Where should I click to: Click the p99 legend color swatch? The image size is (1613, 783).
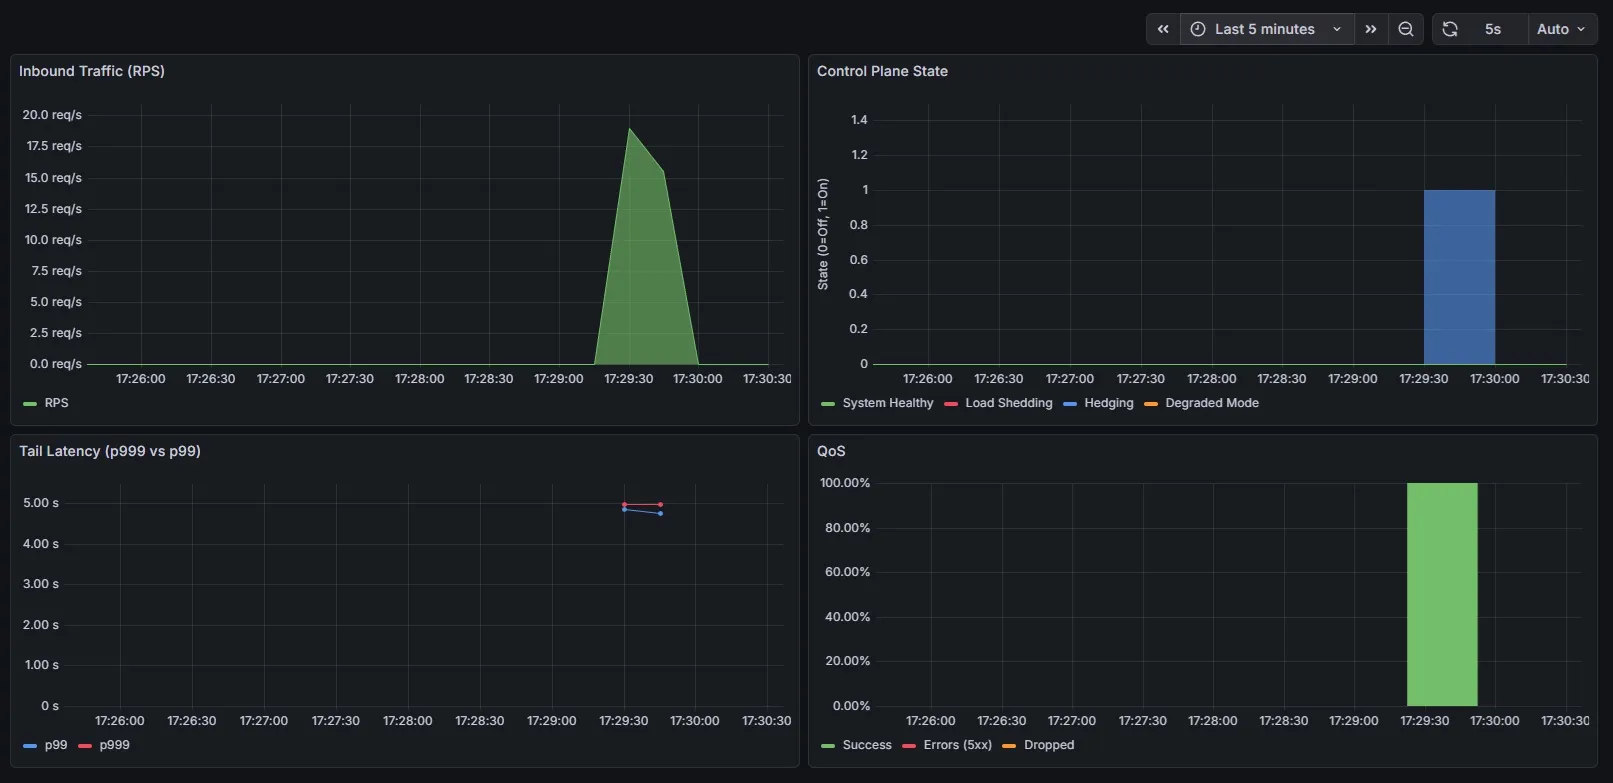coord(30,746)
